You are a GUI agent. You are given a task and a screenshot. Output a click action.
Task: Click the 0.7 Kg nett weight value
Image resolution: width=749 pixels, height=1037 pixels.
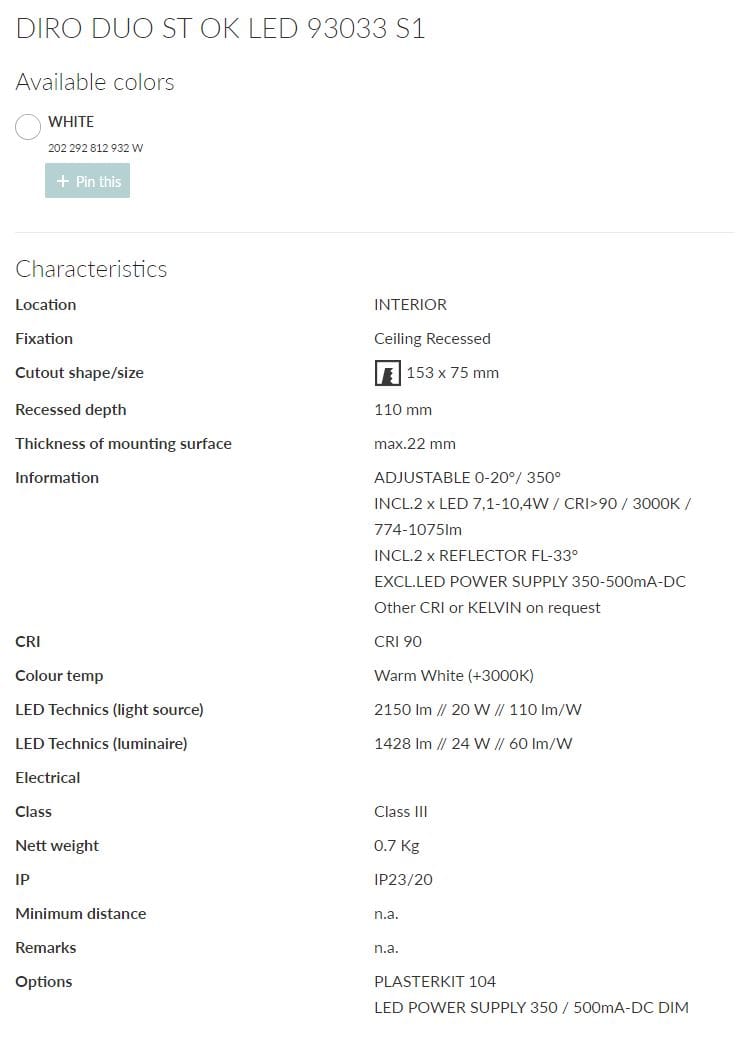click(x=397, y=845)
